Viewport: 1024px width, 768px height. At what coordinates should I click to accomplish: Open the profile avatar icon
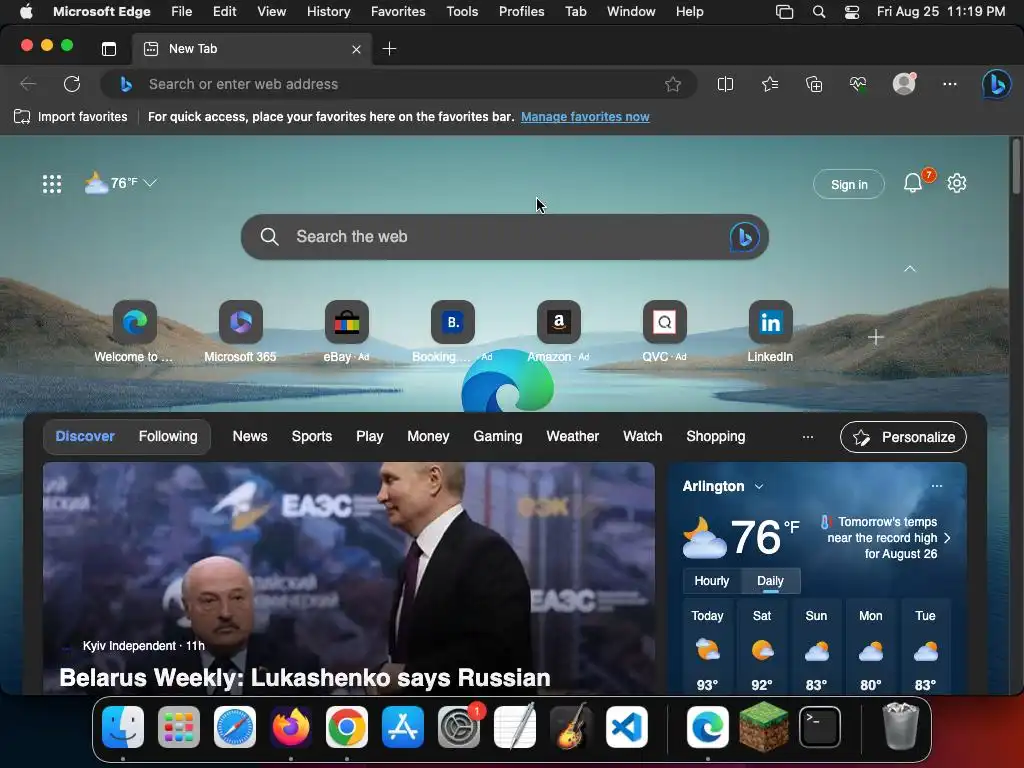coord(904,84)
